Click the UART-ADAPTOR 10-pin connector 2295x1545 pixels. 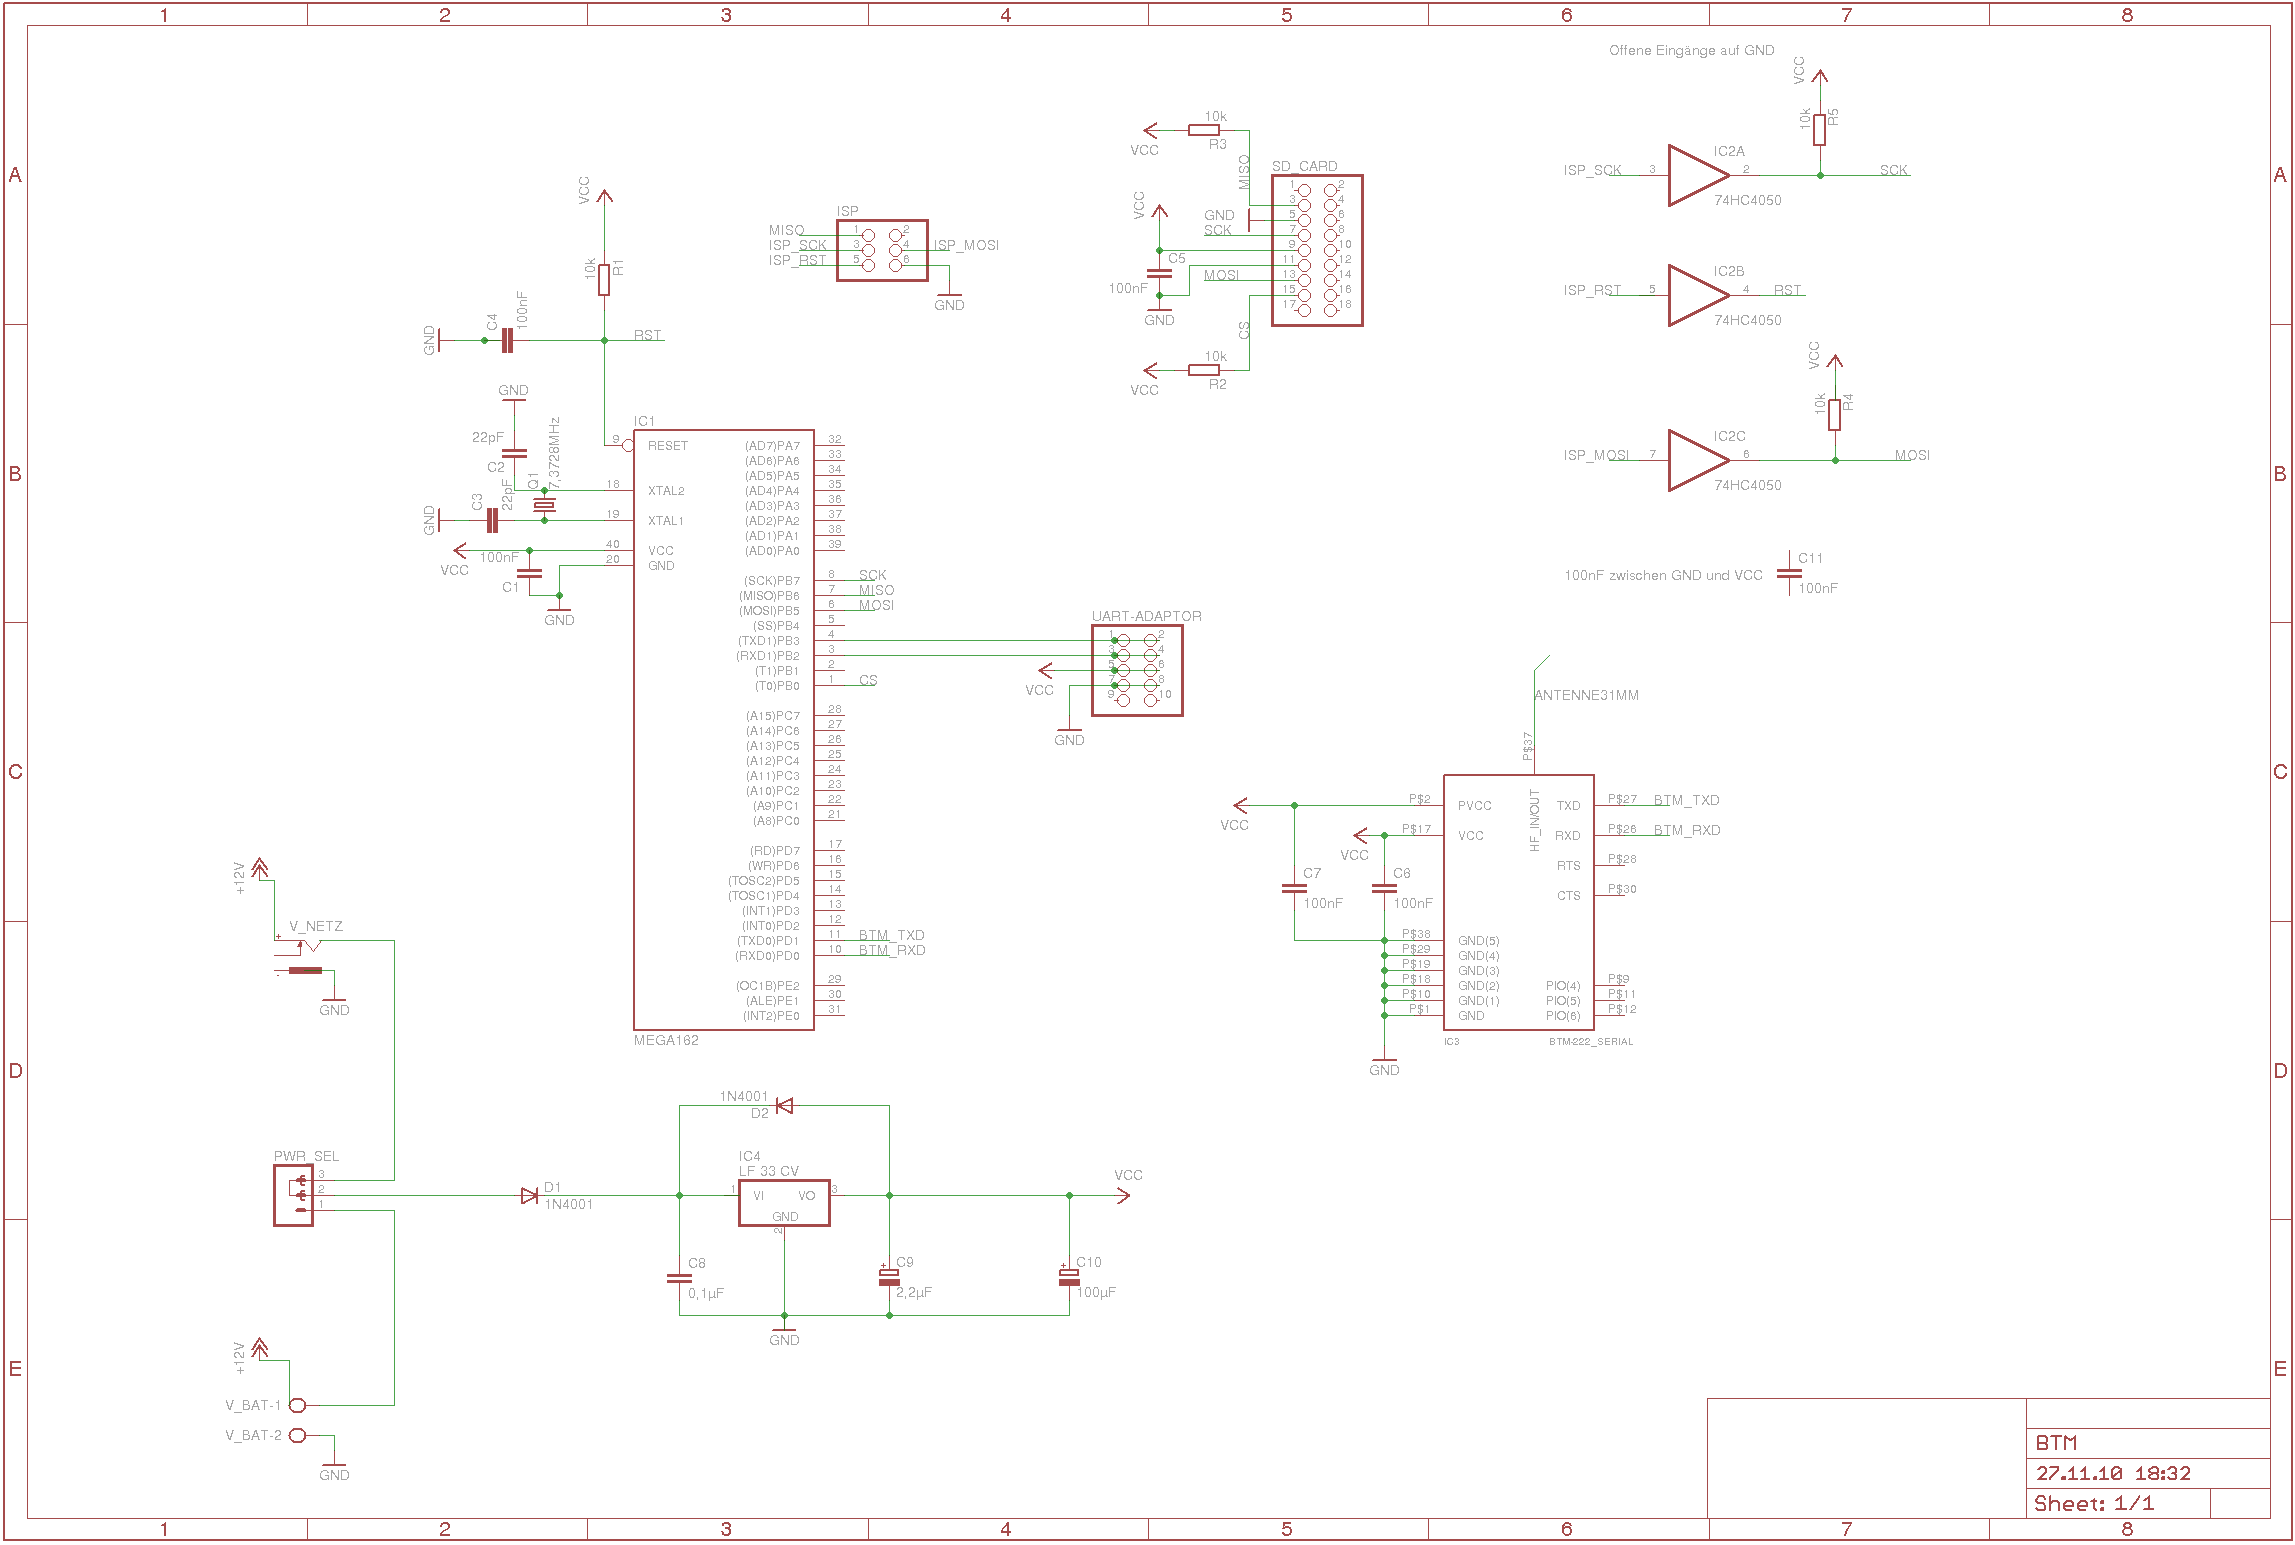(x=1137, y=670)
